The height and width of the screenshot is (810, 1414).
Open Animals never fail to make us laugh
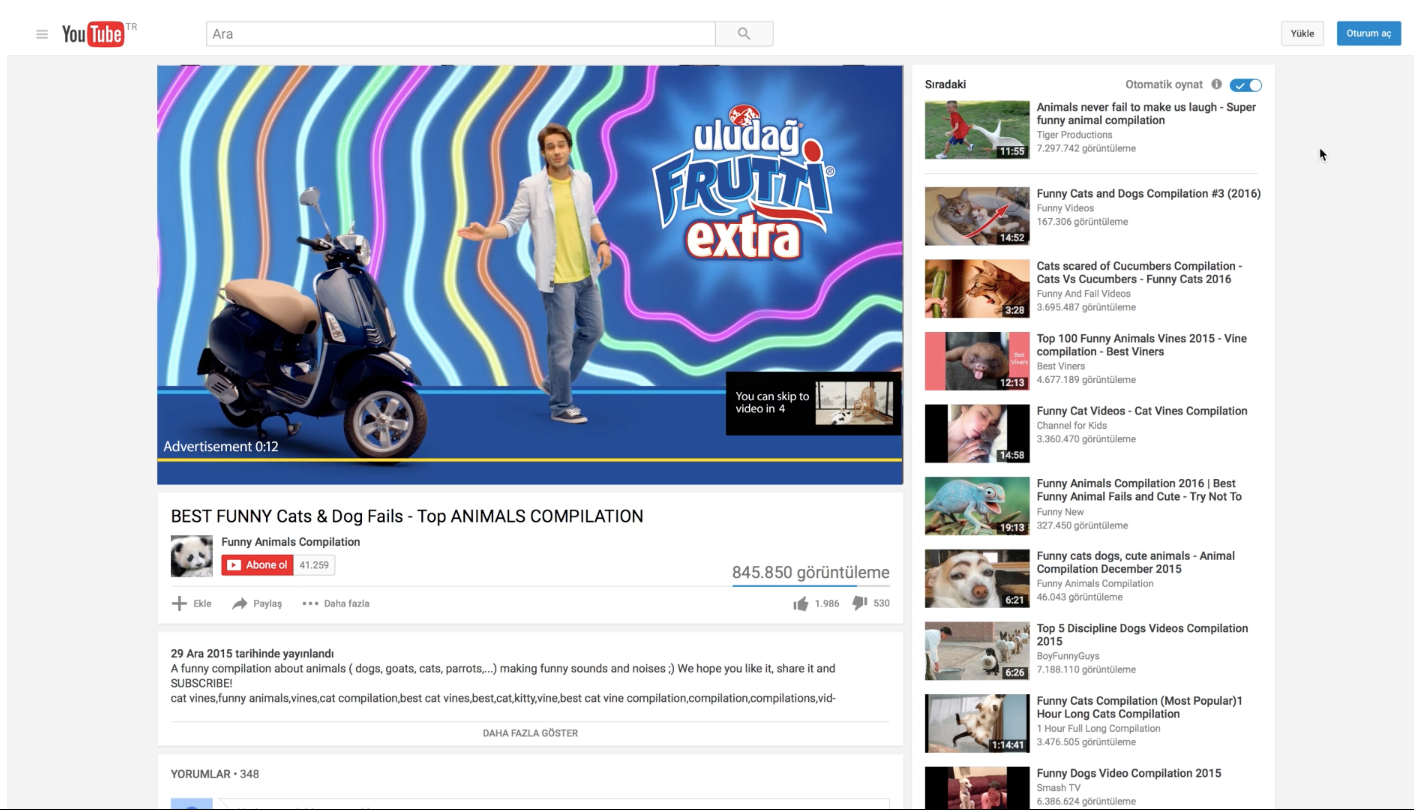click(x=1146, y=114)
